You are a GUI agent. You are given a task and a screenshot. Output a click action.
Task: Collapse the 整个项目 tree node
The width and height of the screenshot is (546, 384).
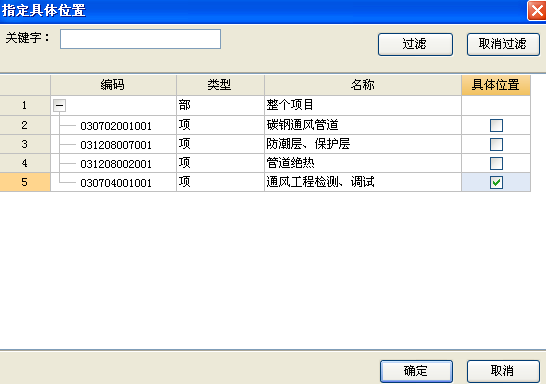pos(60,105)
